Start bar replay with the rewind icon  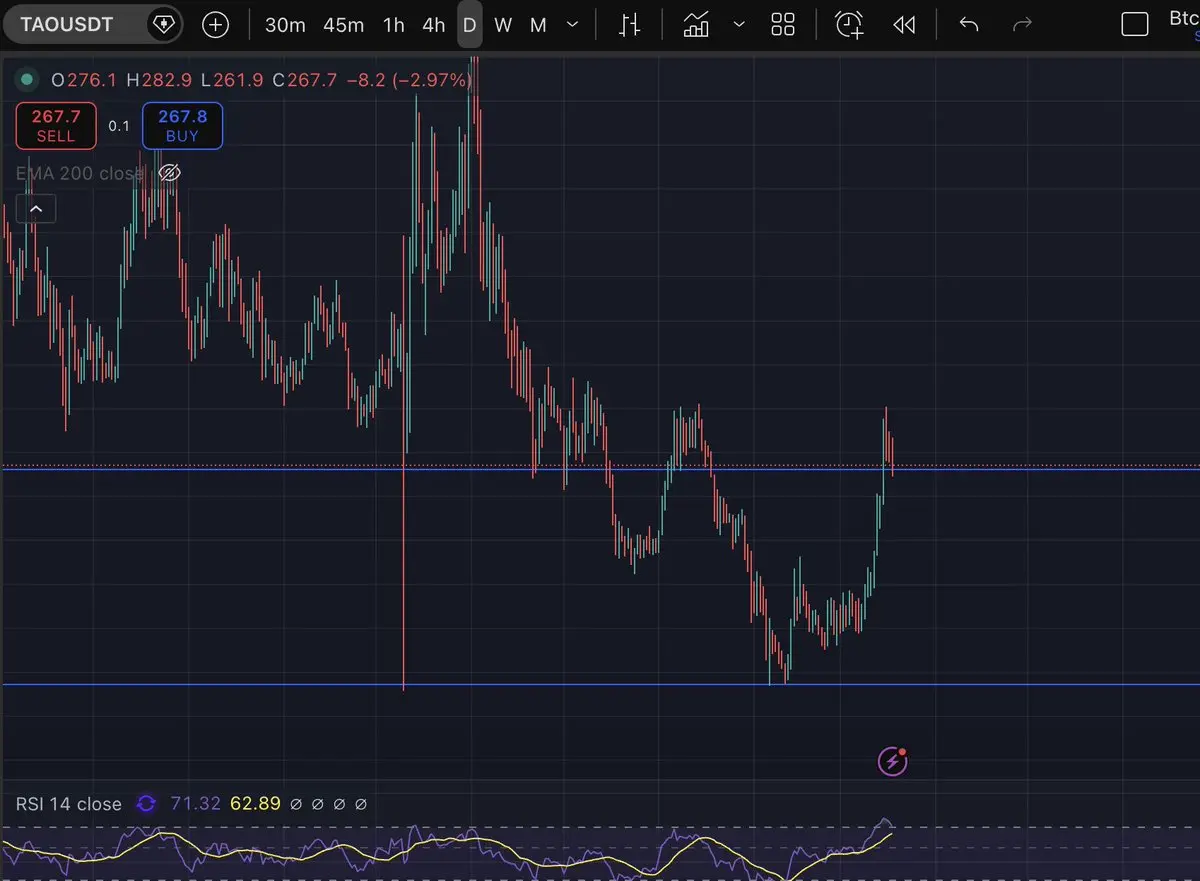click(x=904, y=25)
